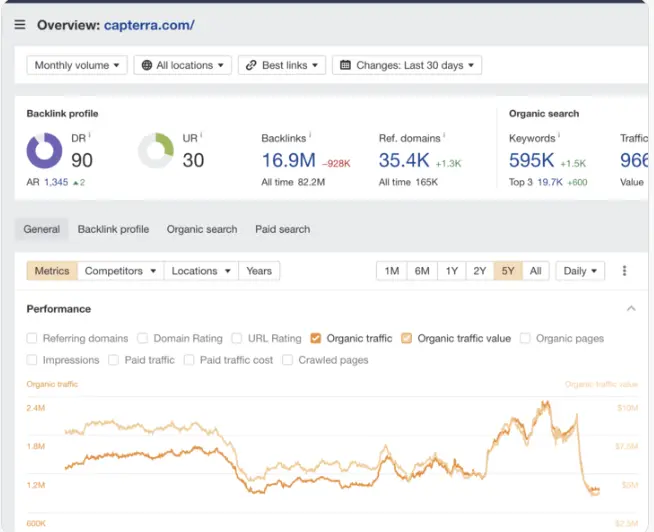Image resolution: width=654 pixels, height=532 pixels.
Task: Switch to the Backlink profile tab
Action: (x=113, y=229)
